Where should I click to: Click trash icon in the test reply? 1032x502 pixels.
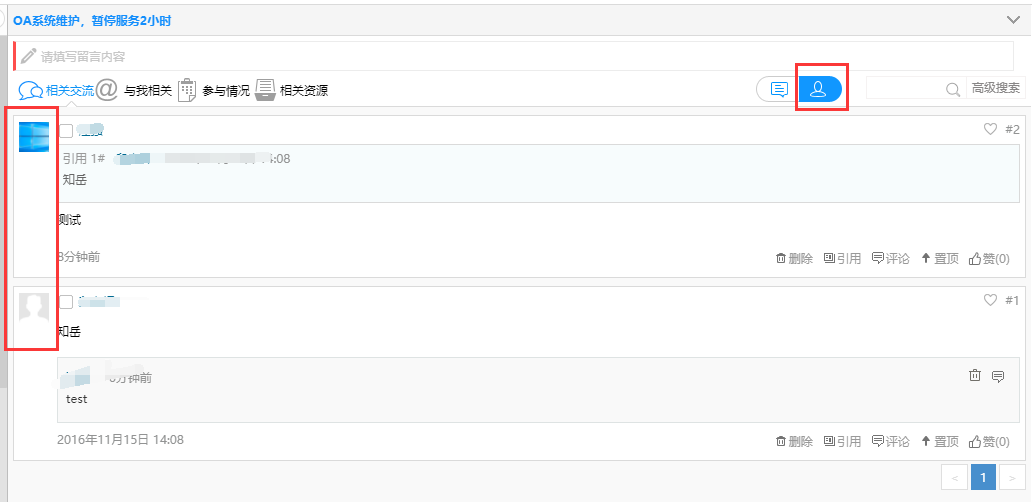pos(975,376)
